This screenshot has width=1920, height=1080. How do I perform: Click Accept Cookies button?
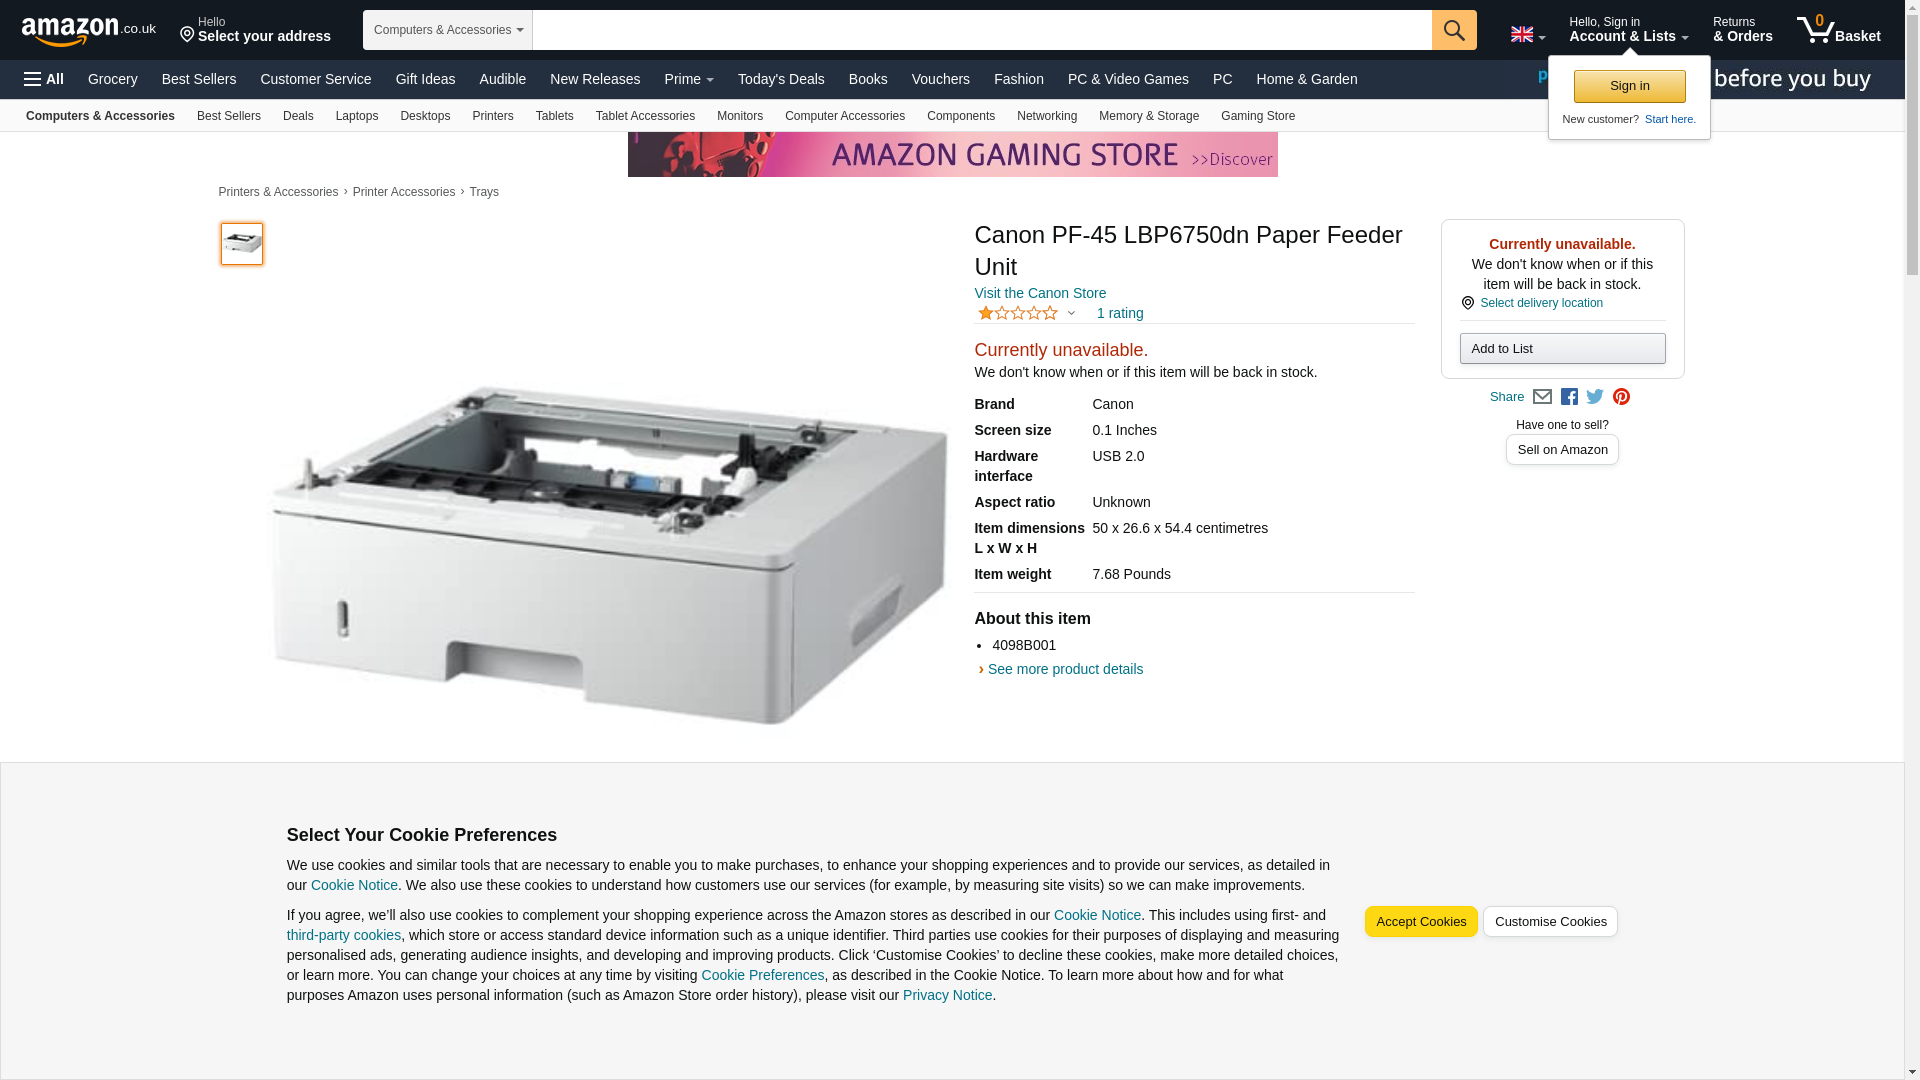[1421, 922]
